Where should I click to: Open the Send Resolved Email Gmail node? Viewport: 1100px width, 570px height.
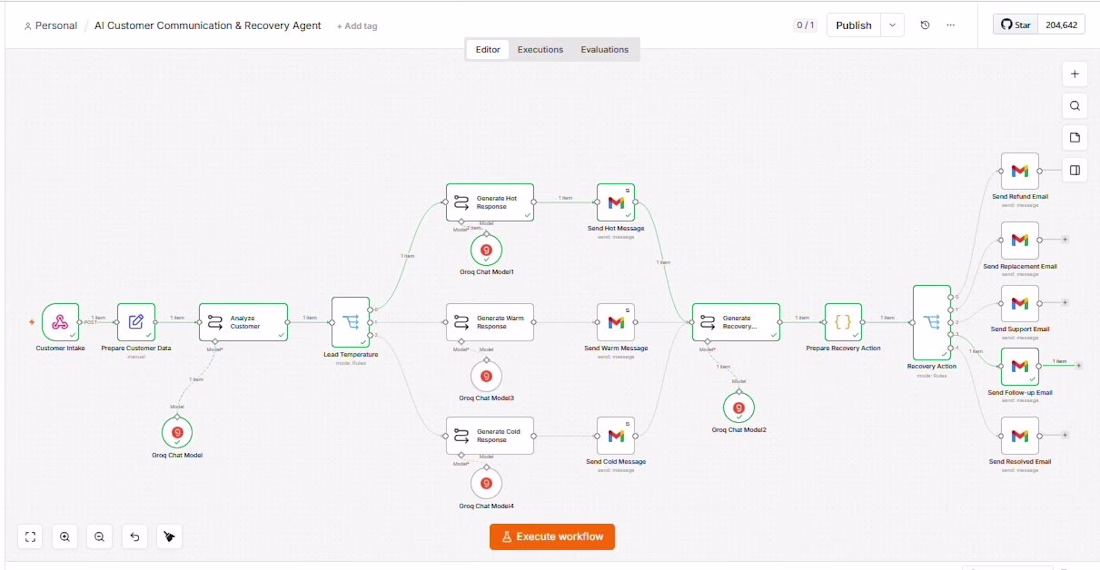click(x=1020, y=435)
